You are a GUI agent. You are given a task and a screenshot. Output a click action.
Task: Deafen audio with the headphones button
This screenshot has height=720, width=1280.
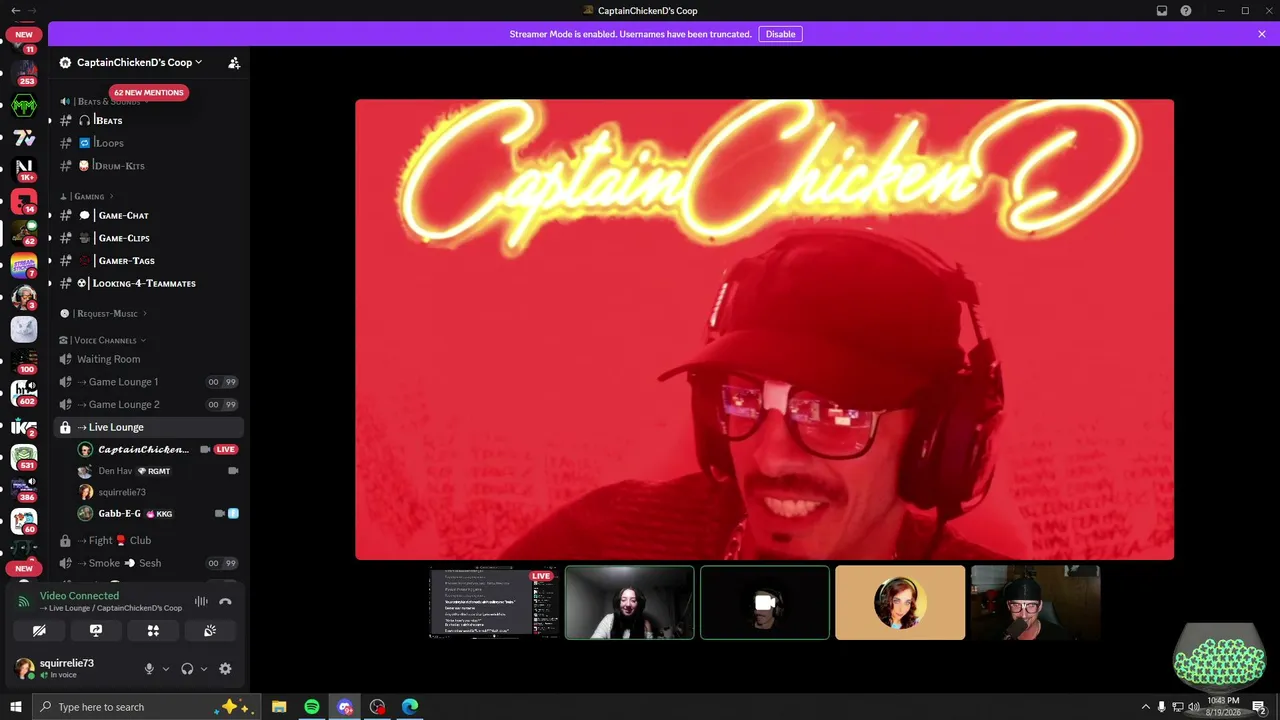tap(187, 669)
